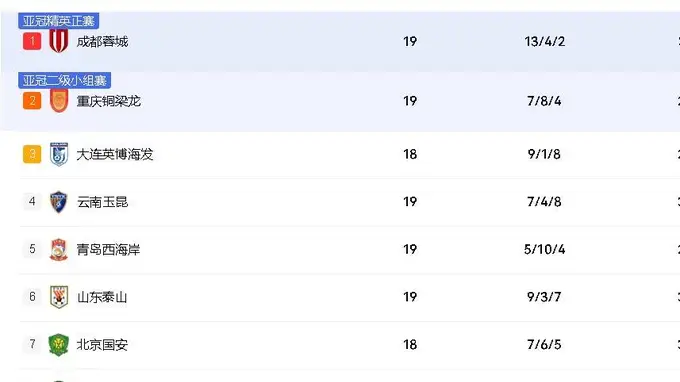
Task: Open the Chengdu Rongcheng (成都蓉城) club crest
Action: pos(59,41)
